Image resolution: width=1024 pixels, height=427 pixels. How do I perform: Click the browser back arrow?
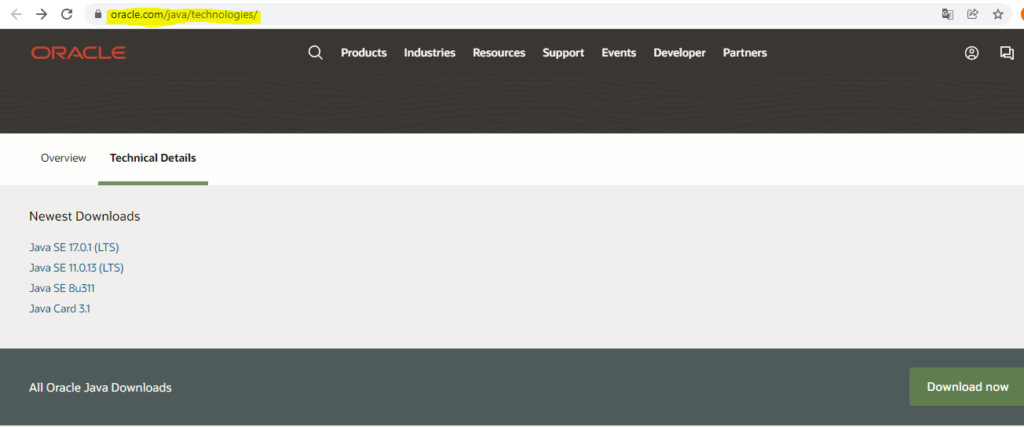[x=16, y=14]
